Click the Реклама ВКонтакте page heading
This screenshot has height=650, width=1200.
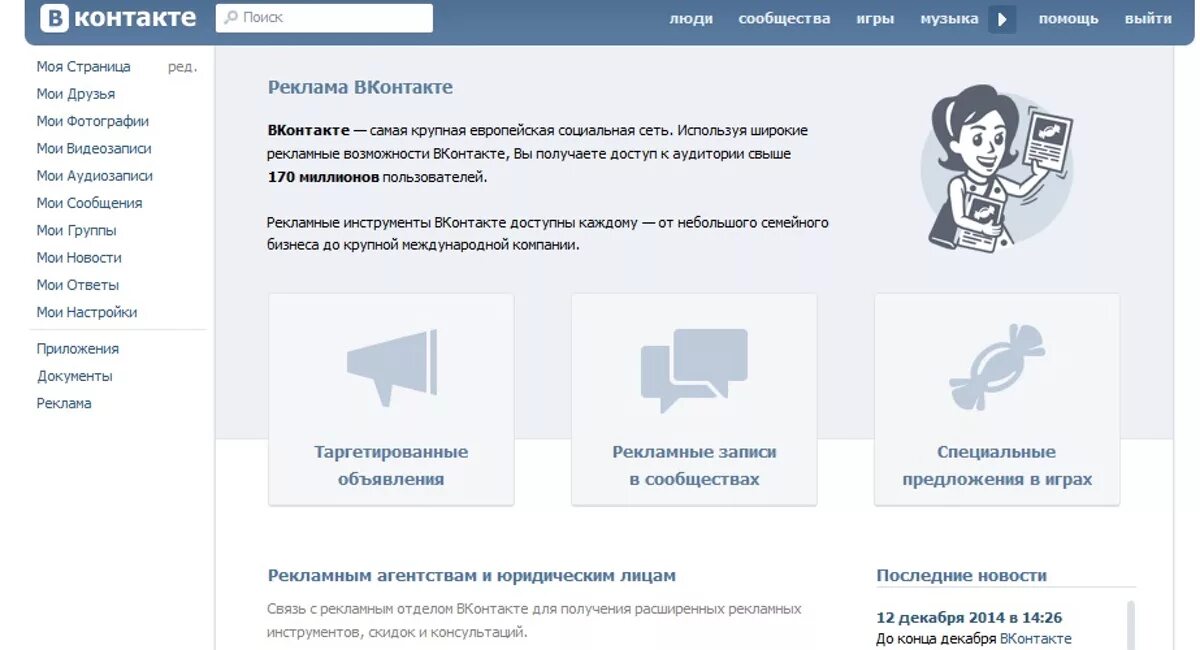(360, 87)
